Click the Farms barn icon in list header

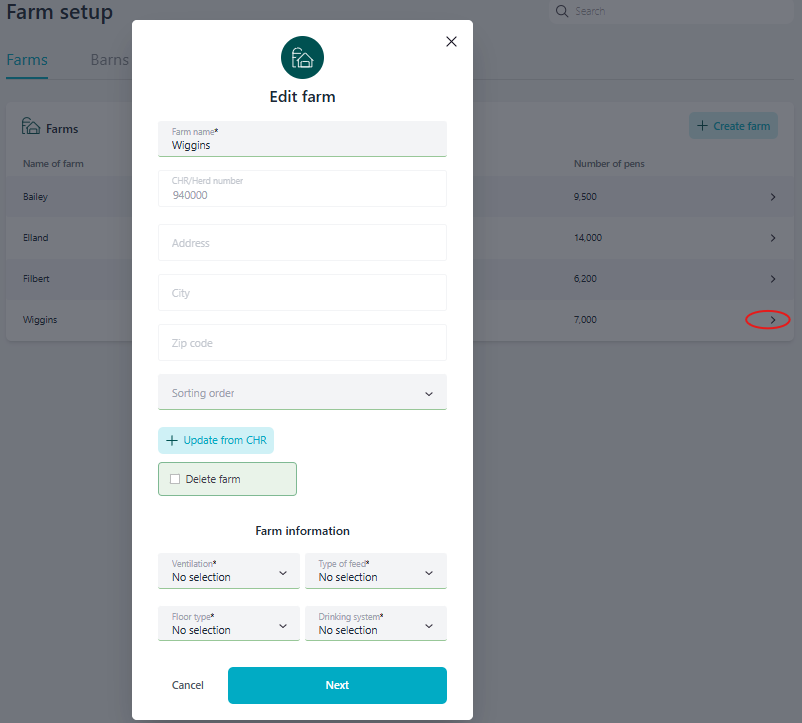(x=31, y=127)
